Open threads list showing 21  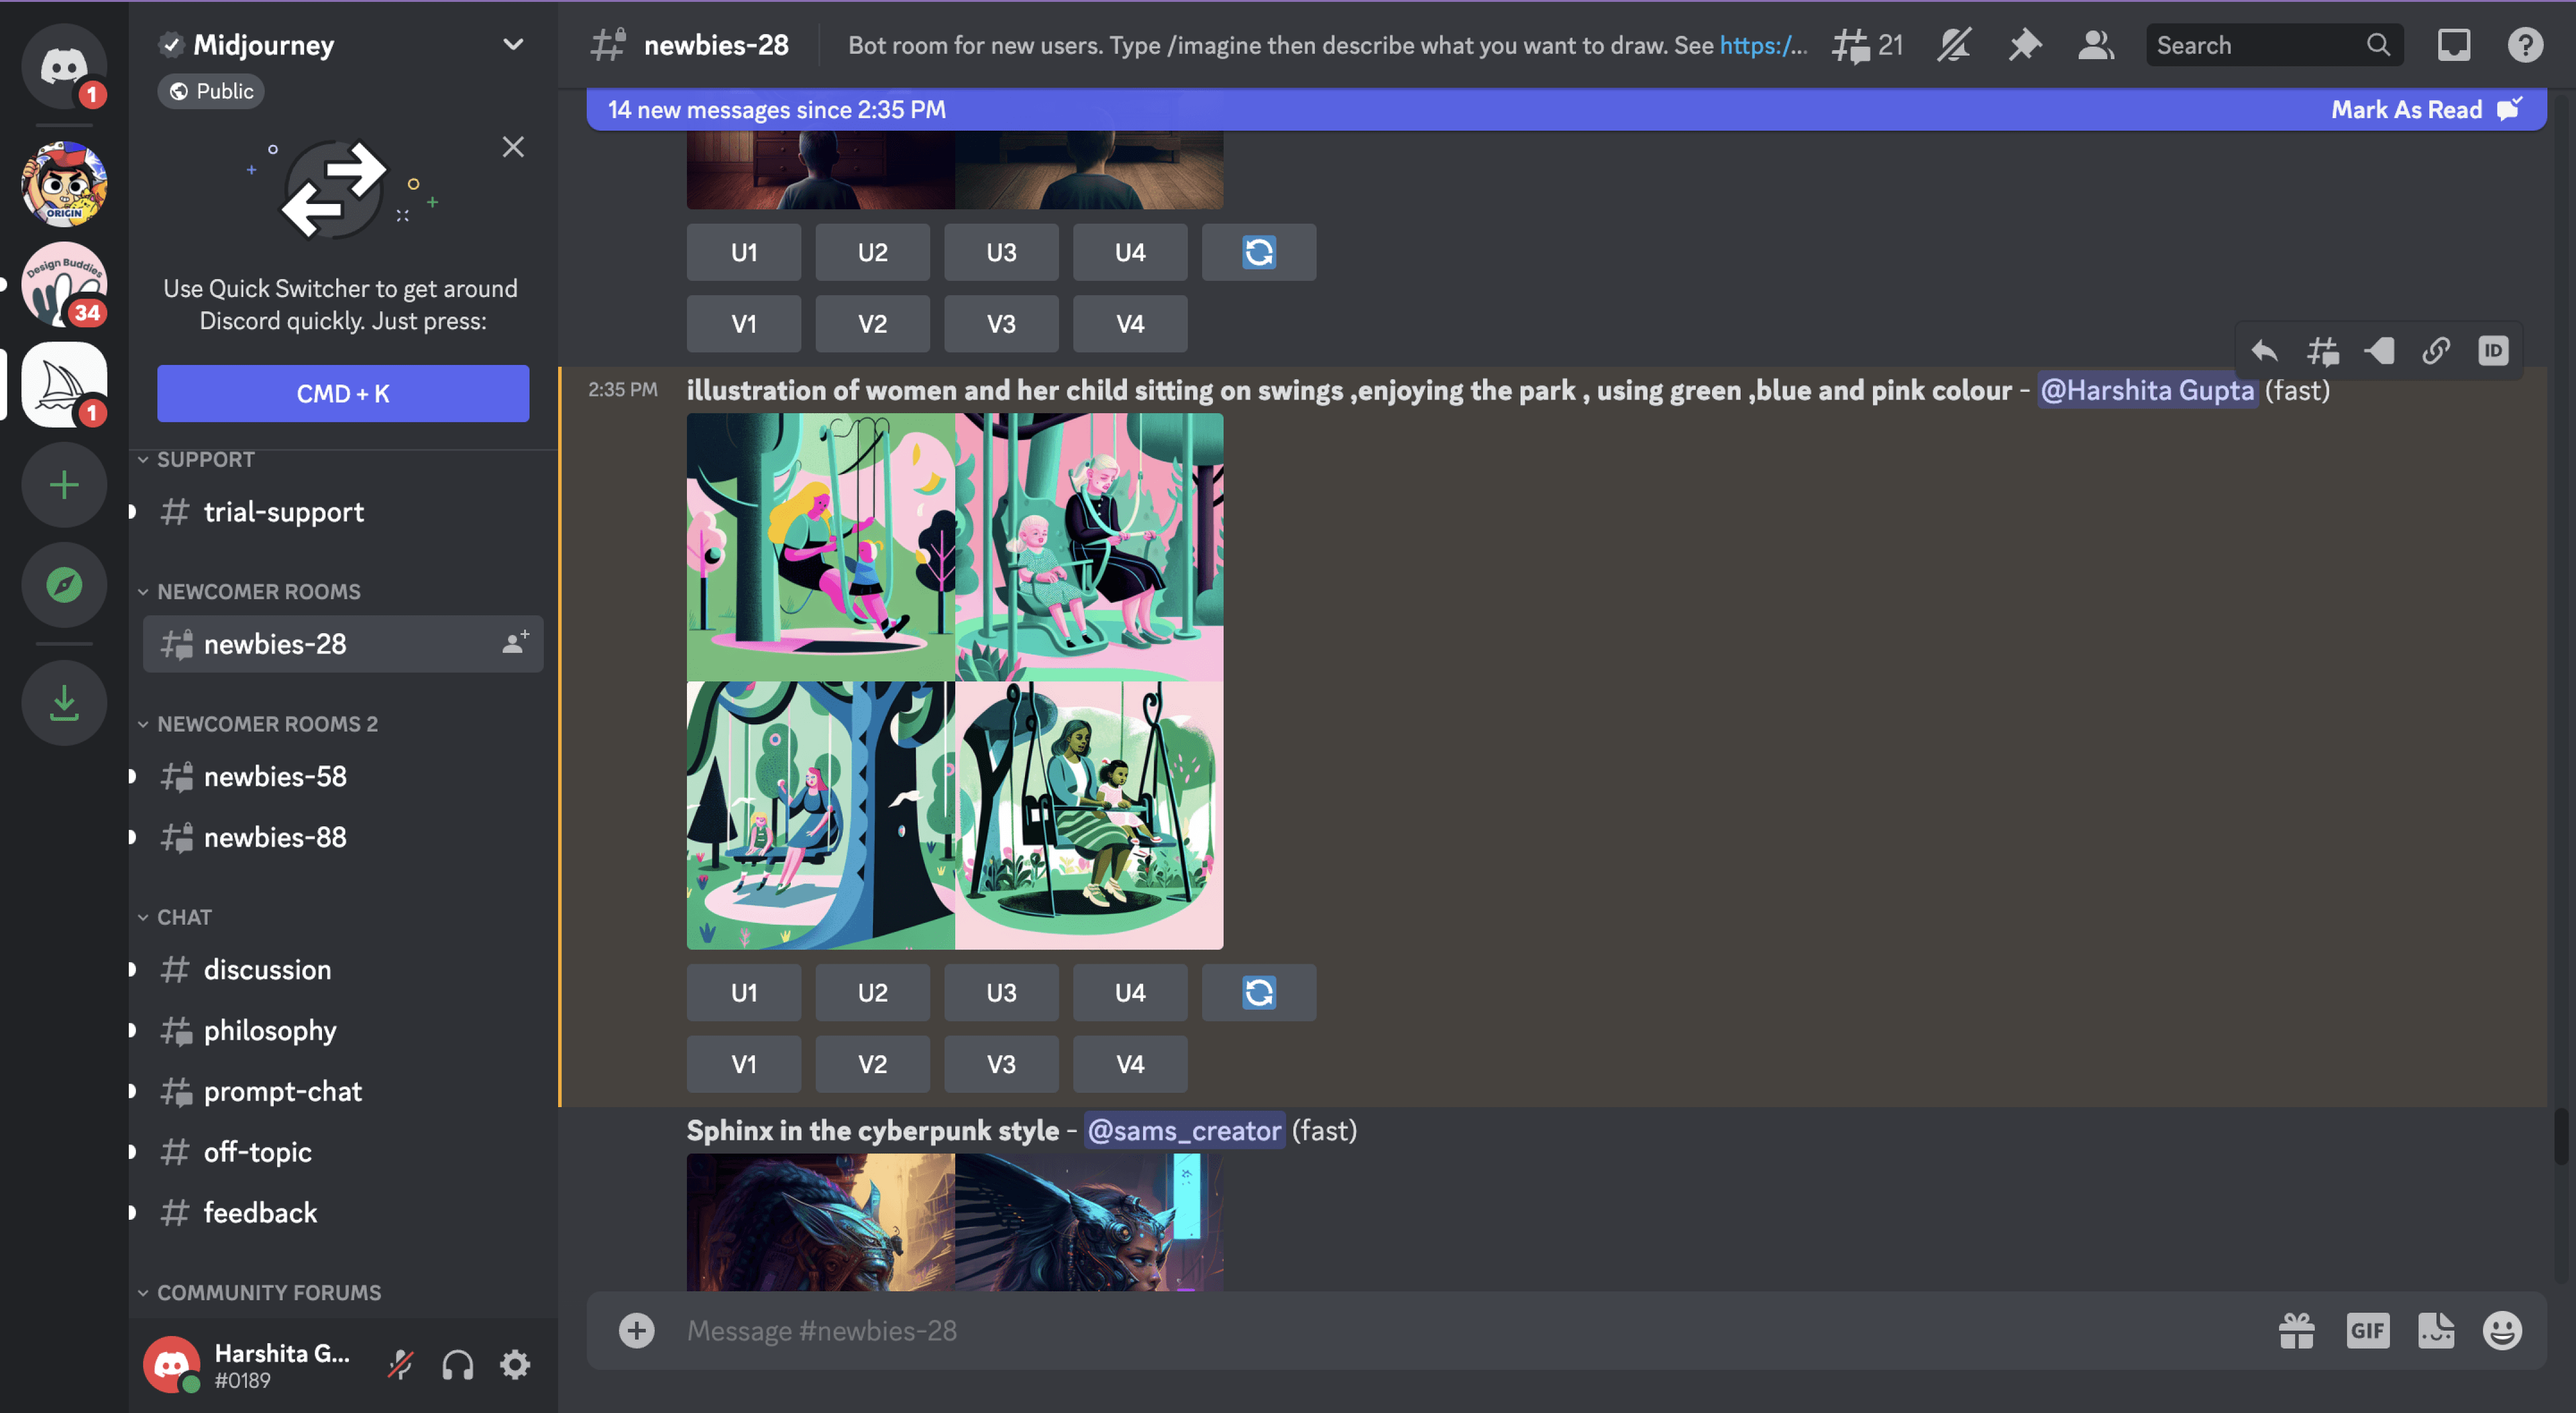(x=1867, y=45)
